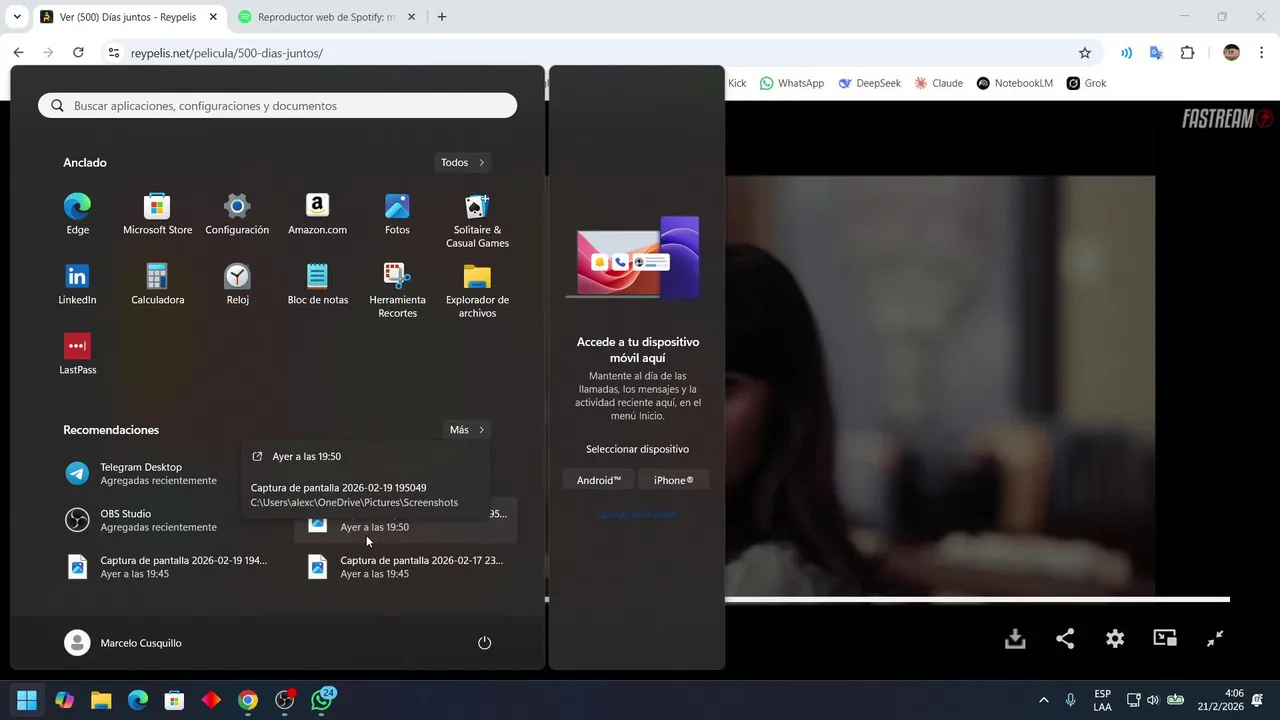This screenshot has width=1280, height=720.
Task: Toggle fullscreen in video player
Action: point(1215,638)
